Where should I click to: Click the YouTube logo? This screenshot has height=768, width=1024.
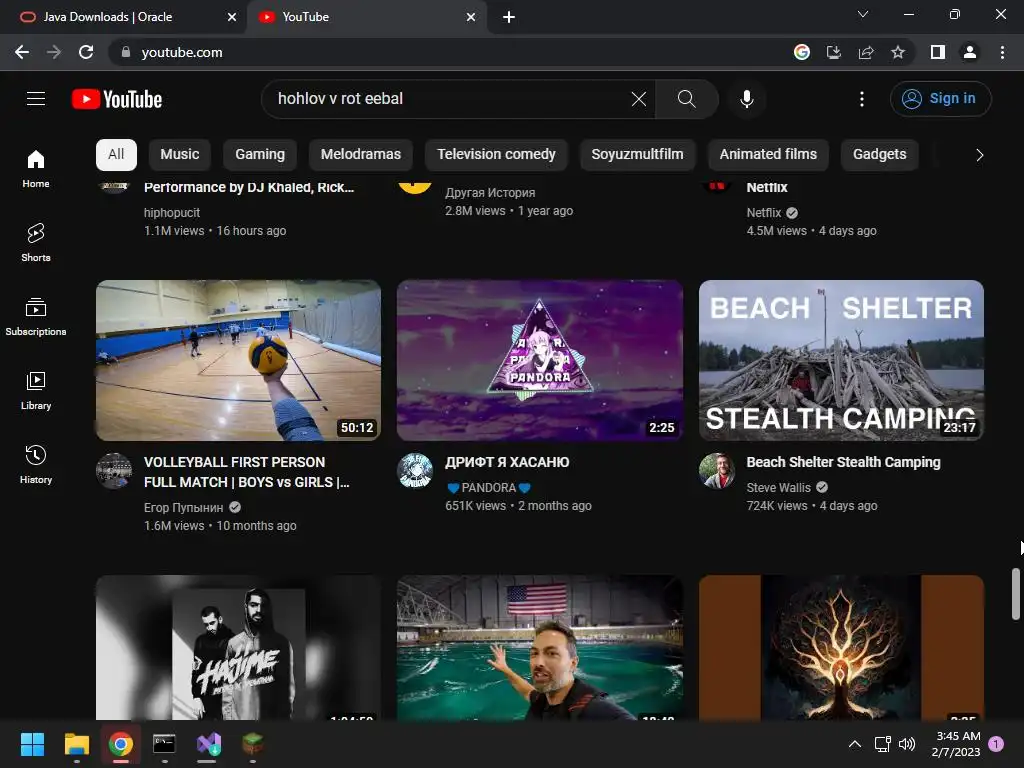coord(117,99)
